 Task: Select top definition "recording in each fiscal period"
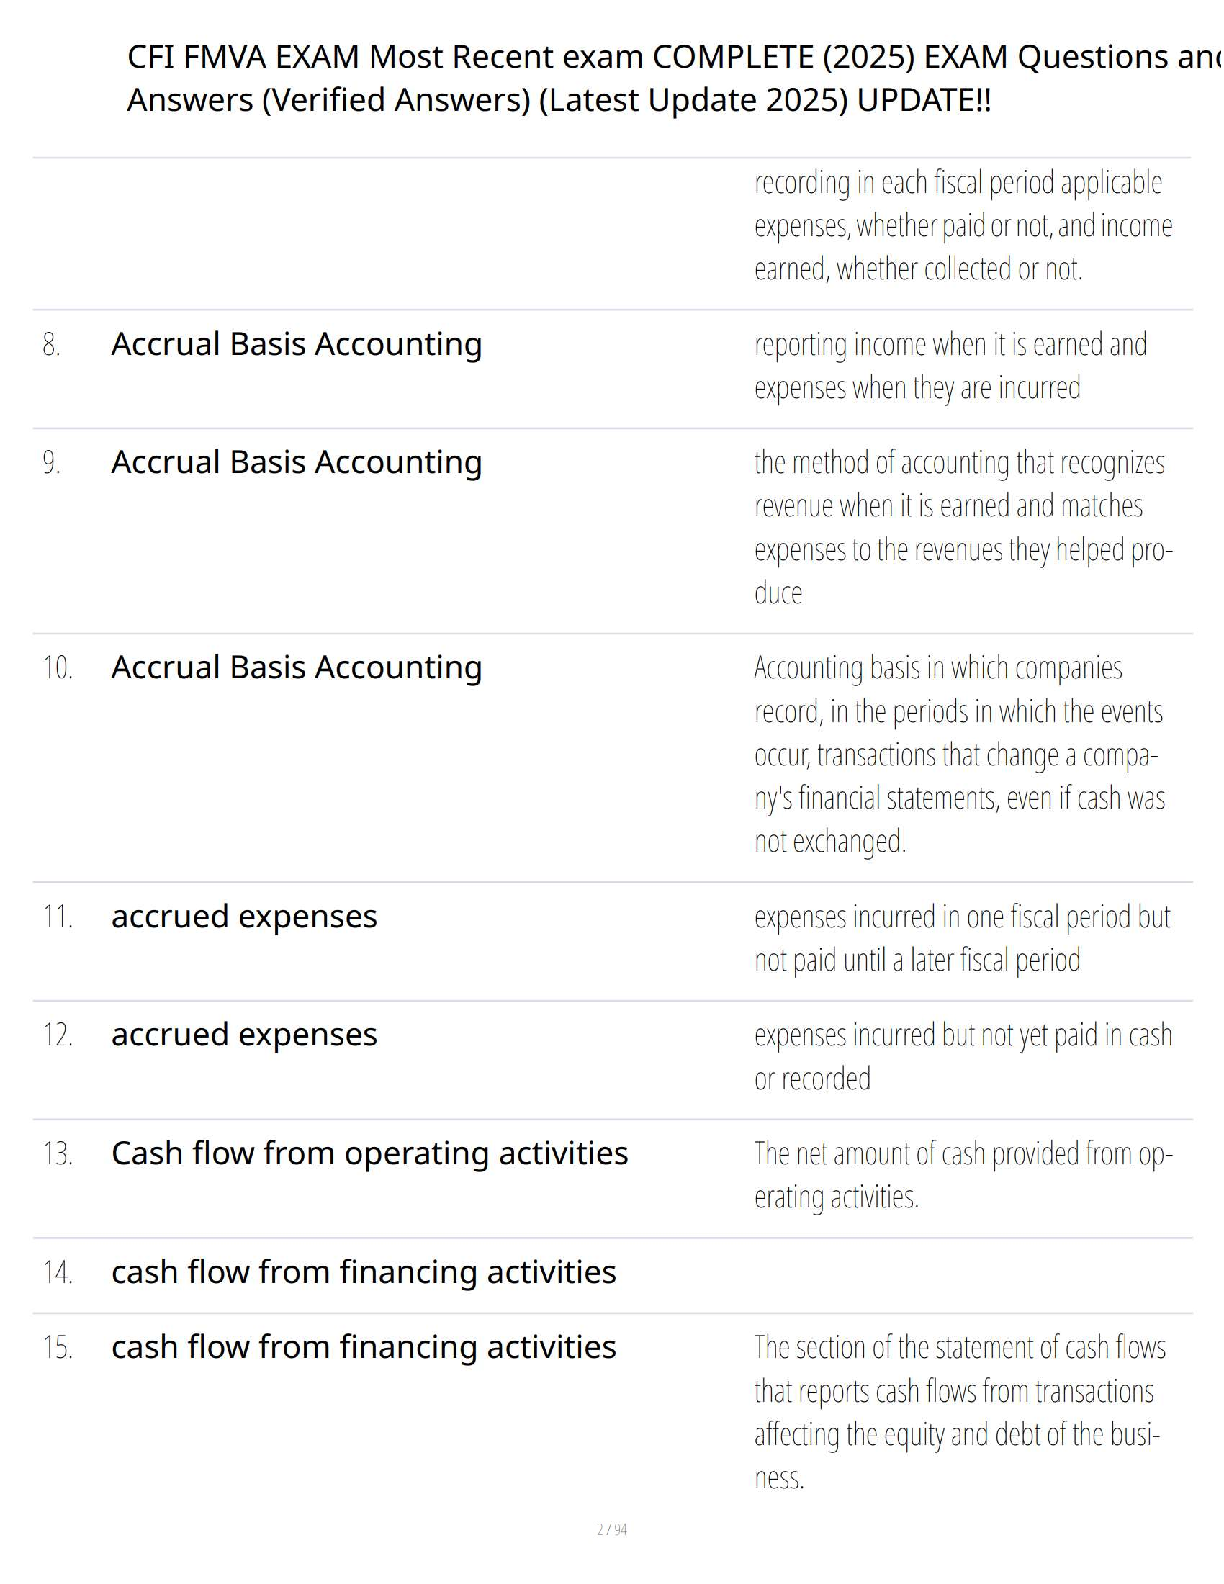point(962,226)
